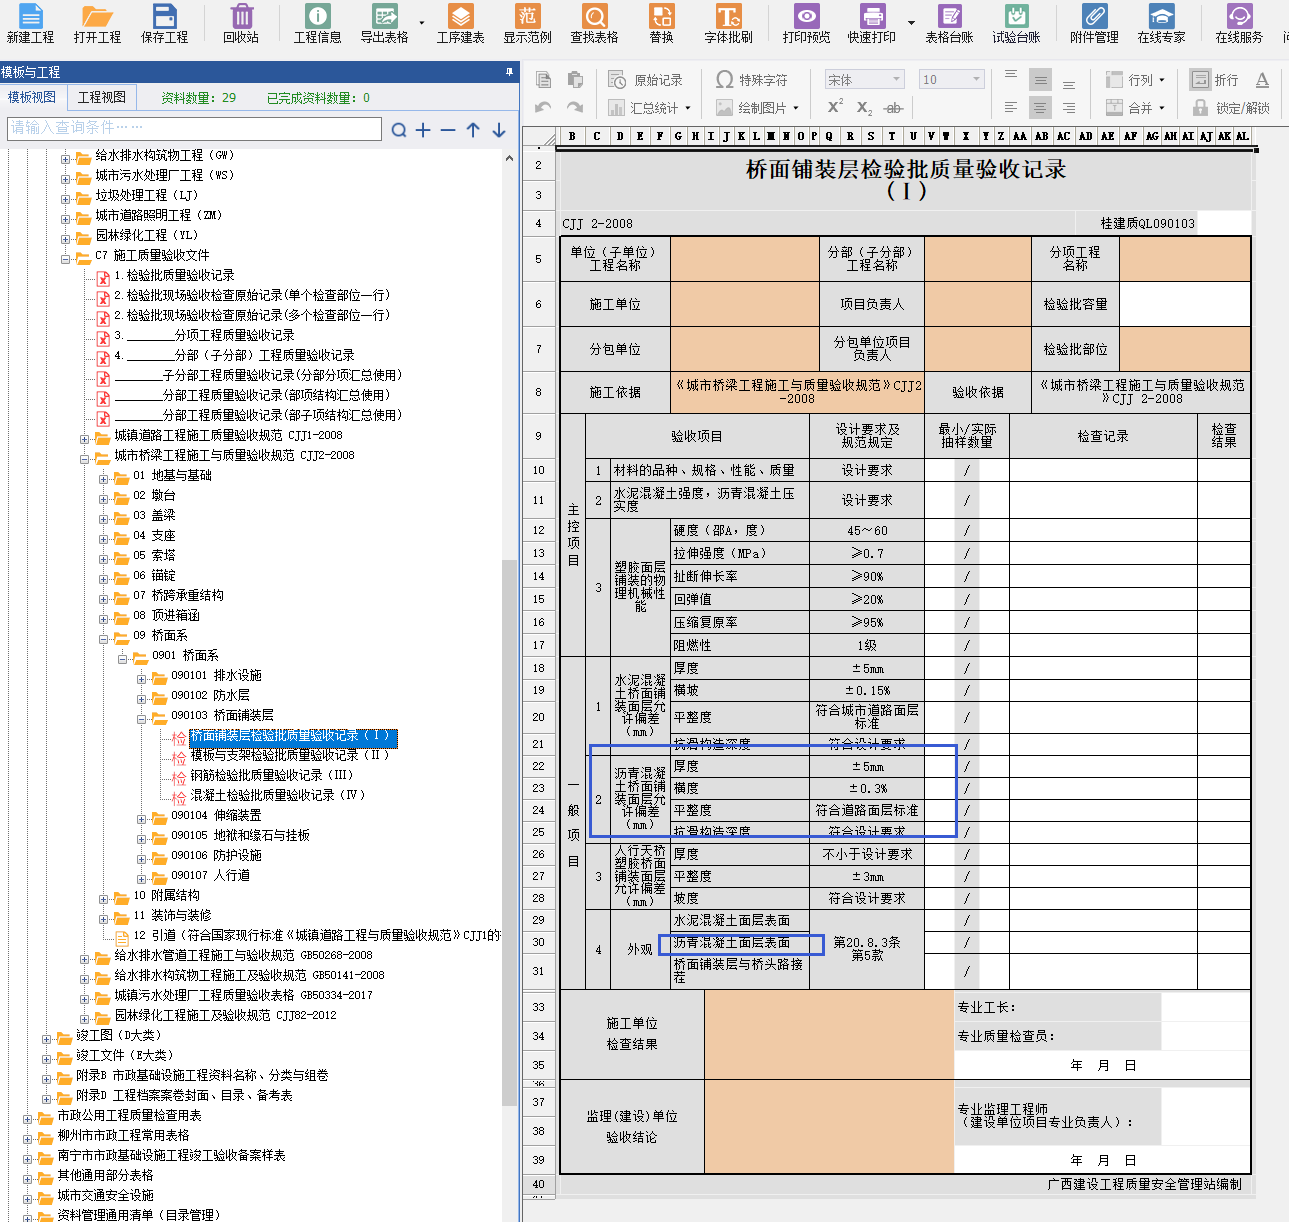Open 字体批刷 font batch tool
Viewport: 1289px width, 1222px height.
(x=728, y=23)
